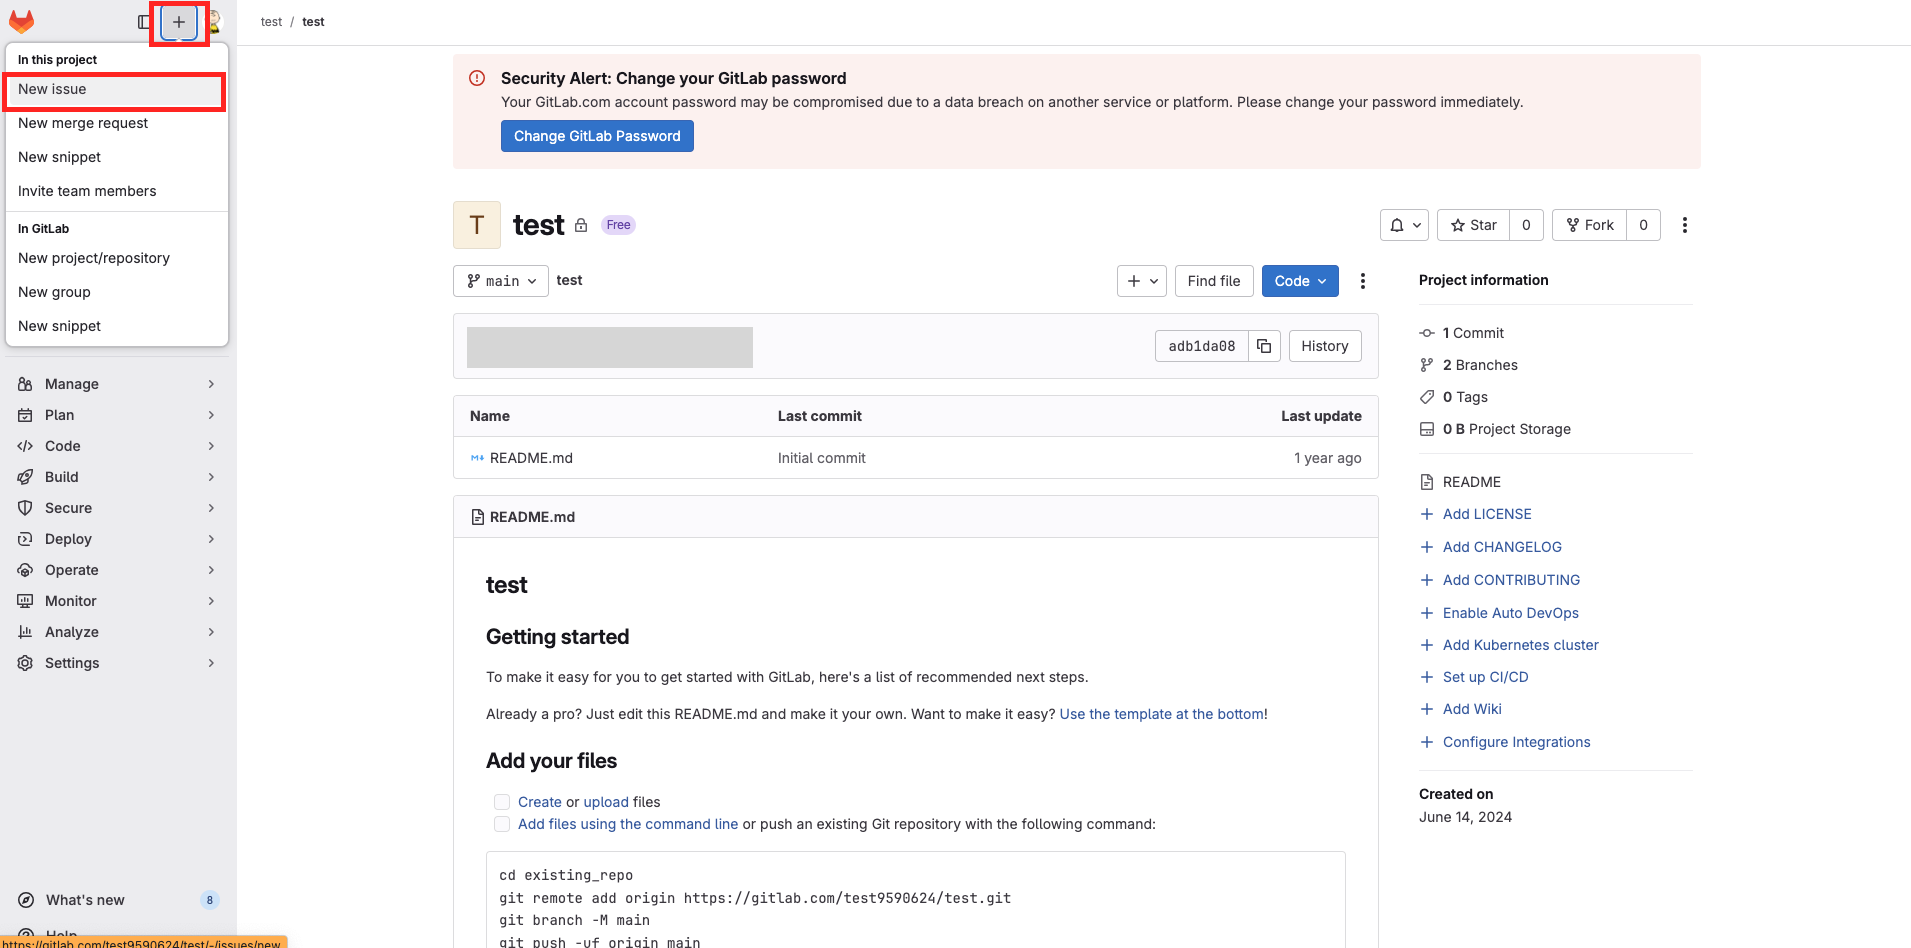Click the Build rocket icon
Screen dimensions: 1911x948
tap(25, 477)
